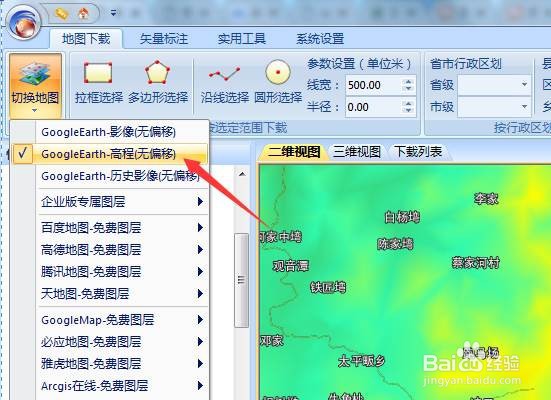
Task: Choose GoogleEarth-历史影像(无偏移) menu entry
Action: click(110, 176)
